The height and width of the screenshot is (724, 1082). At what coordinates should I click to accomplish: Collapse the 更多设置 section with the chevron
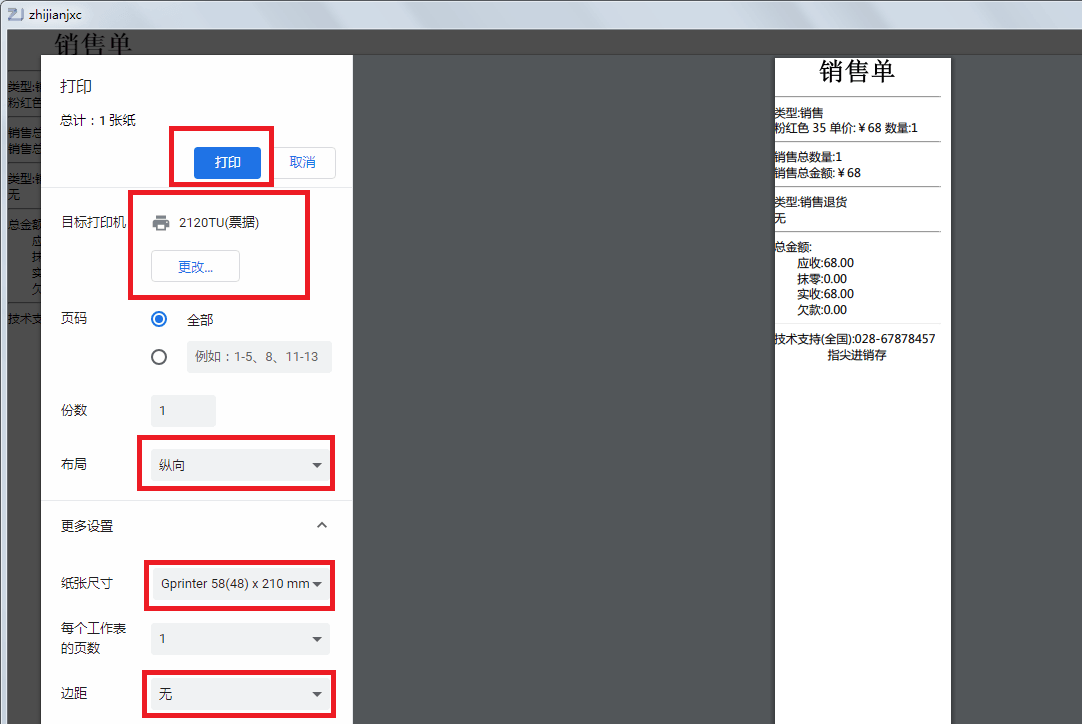point(321,525)
